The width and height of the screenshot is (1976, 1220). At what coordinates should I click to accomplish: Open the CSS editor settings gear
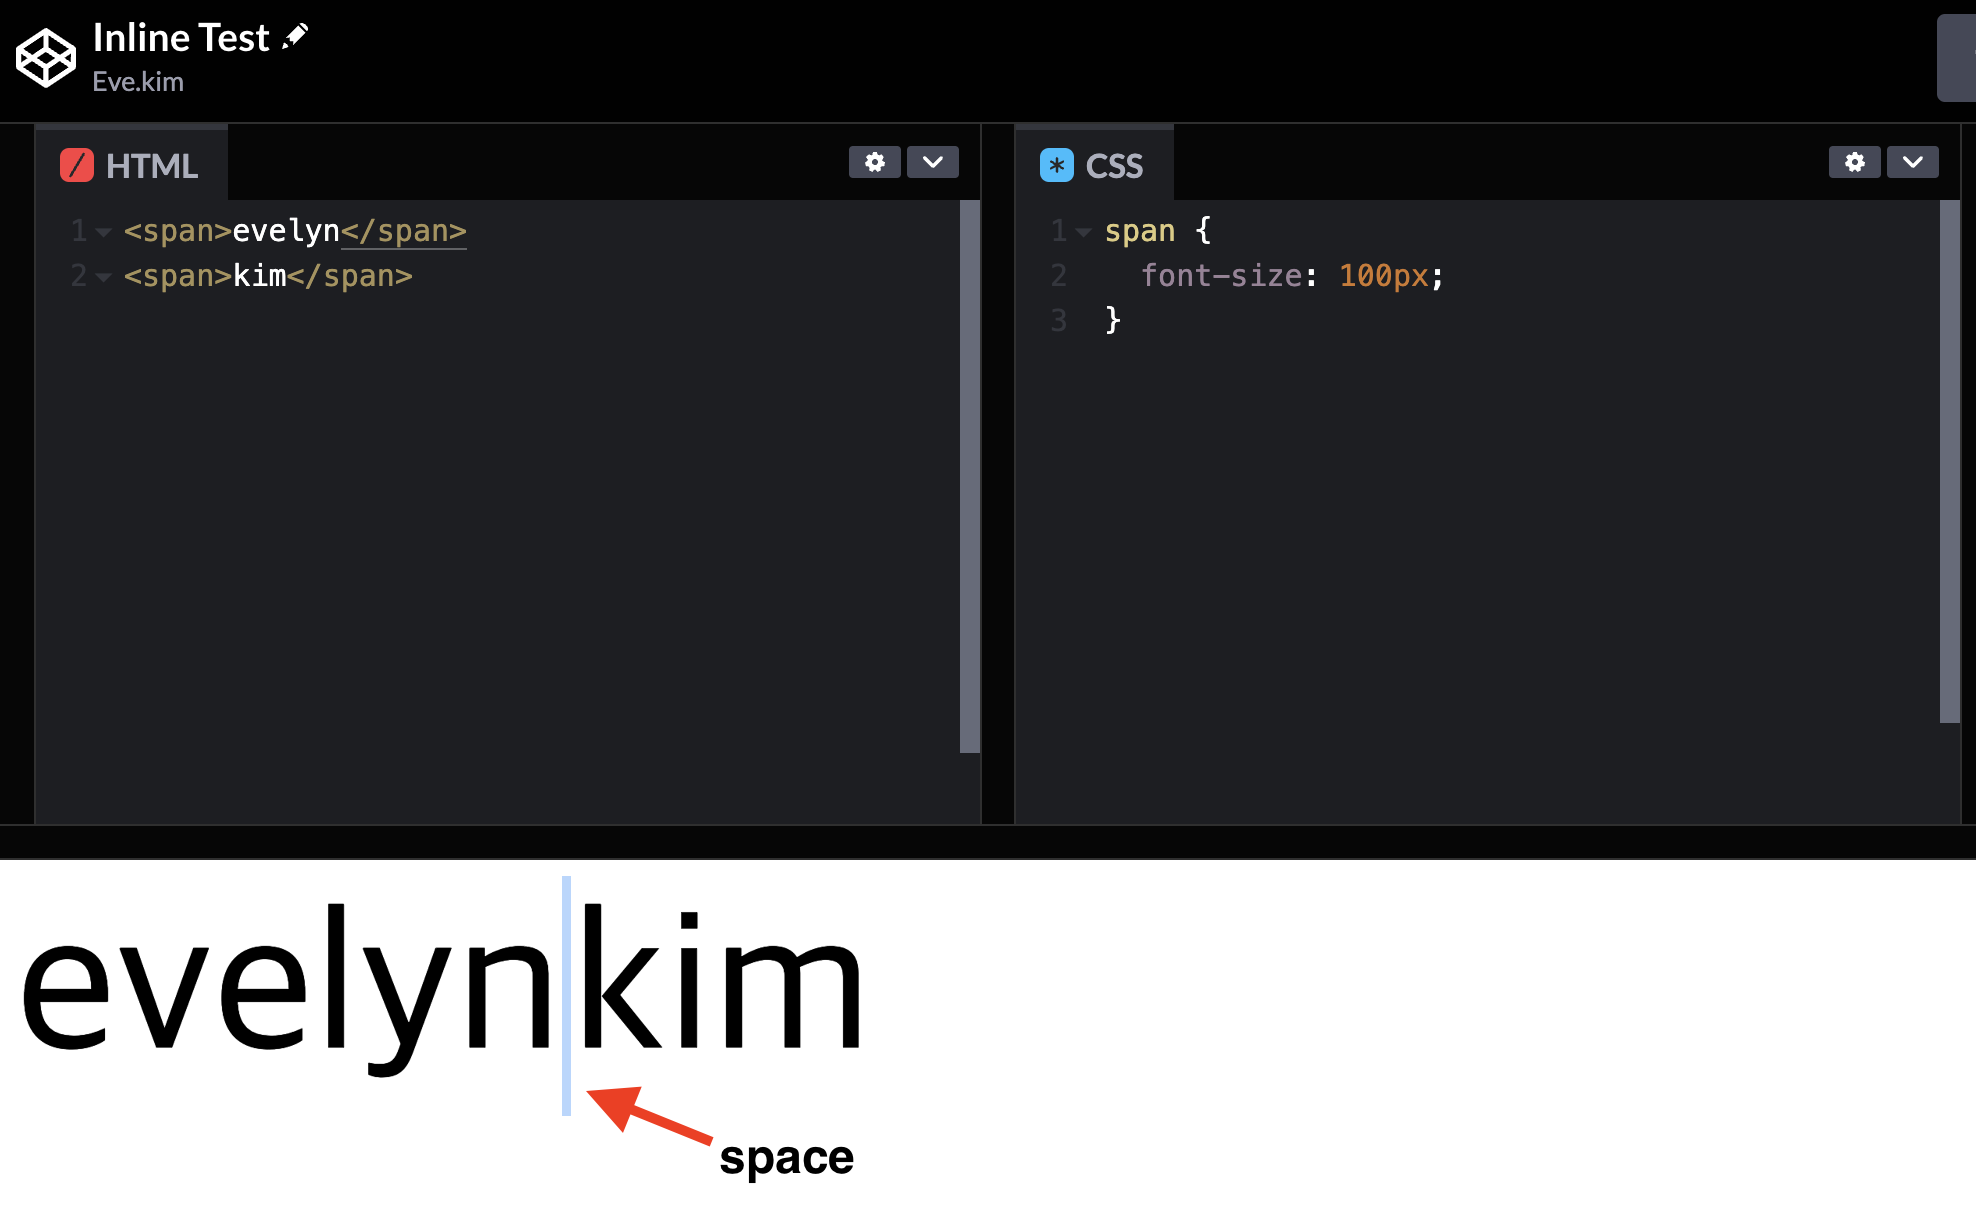click(x=1854, y=162)
